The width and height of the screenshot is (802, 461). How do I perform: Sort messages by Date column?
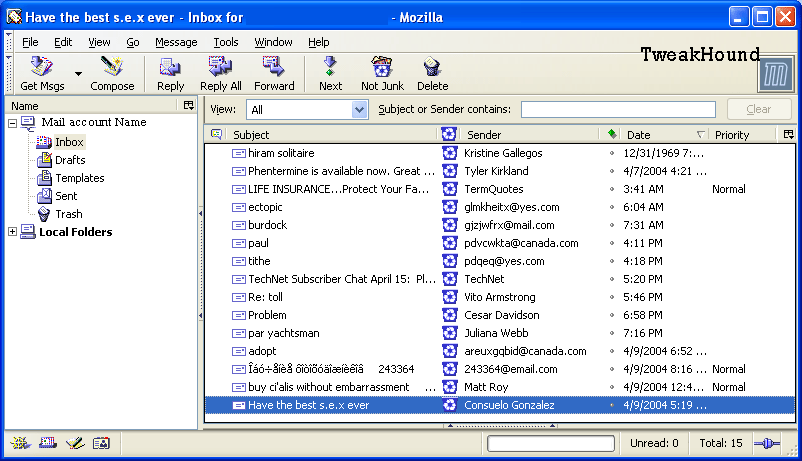pyautogui.click(x=665, y=135)
